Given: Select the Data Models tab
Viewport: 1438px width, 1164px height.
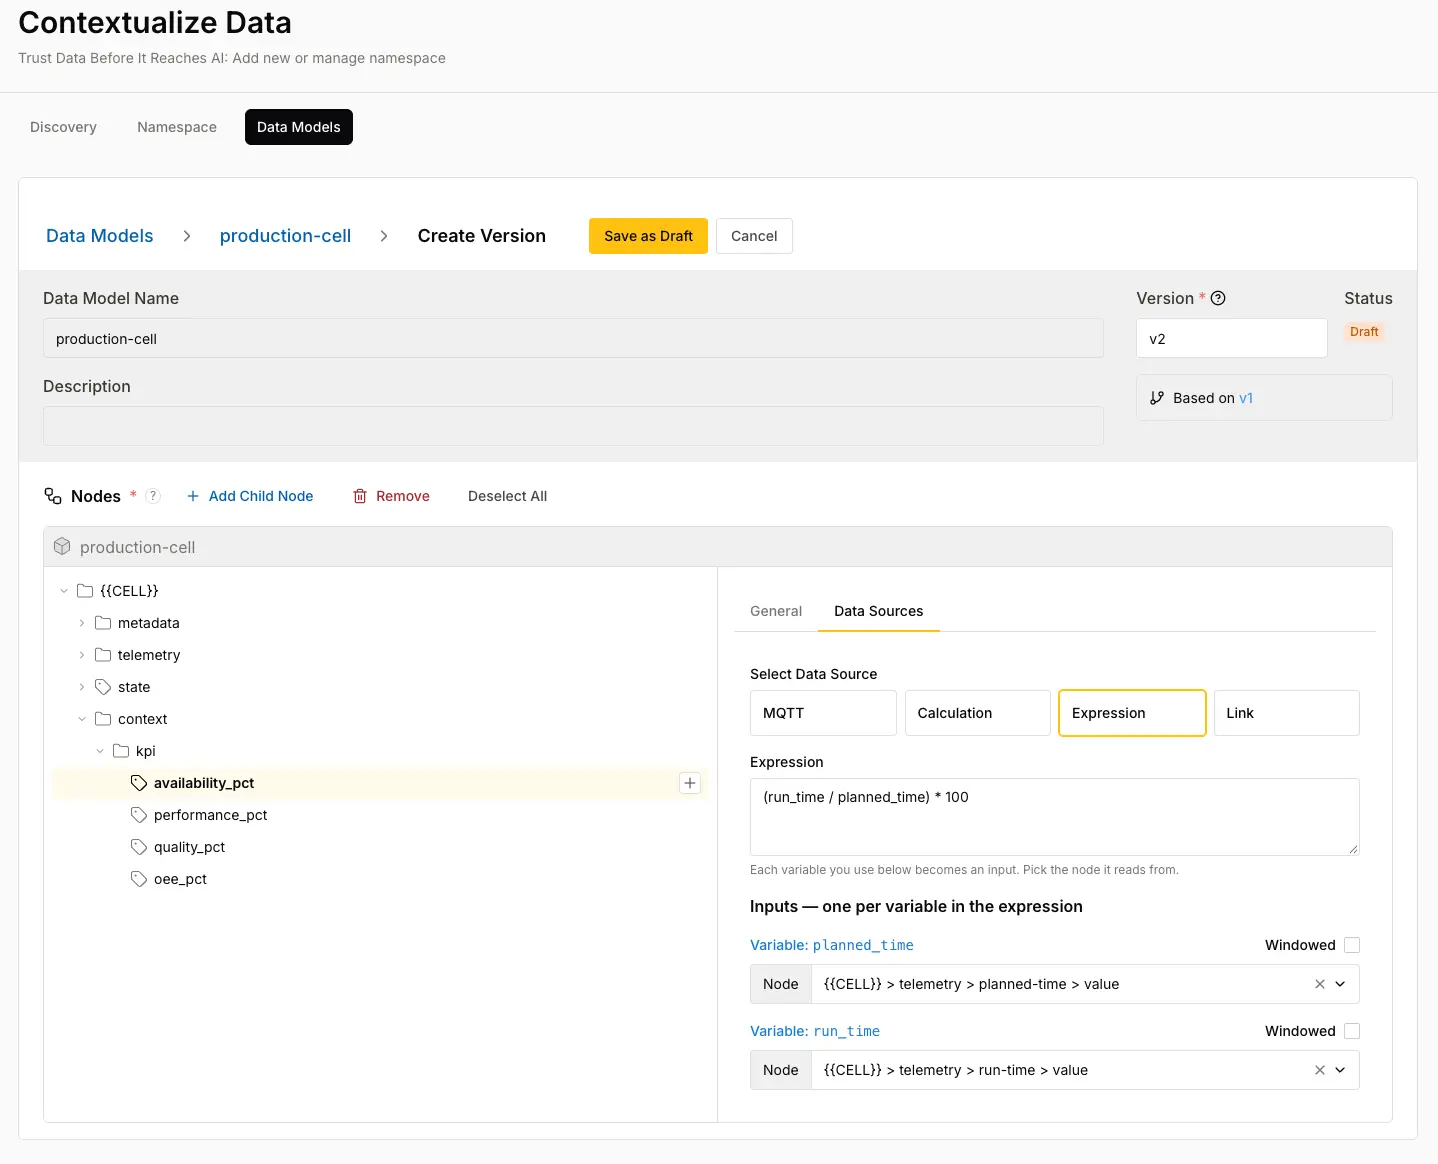Looking at the screenshot, I should pyautogui.click(x=299, y=127).
